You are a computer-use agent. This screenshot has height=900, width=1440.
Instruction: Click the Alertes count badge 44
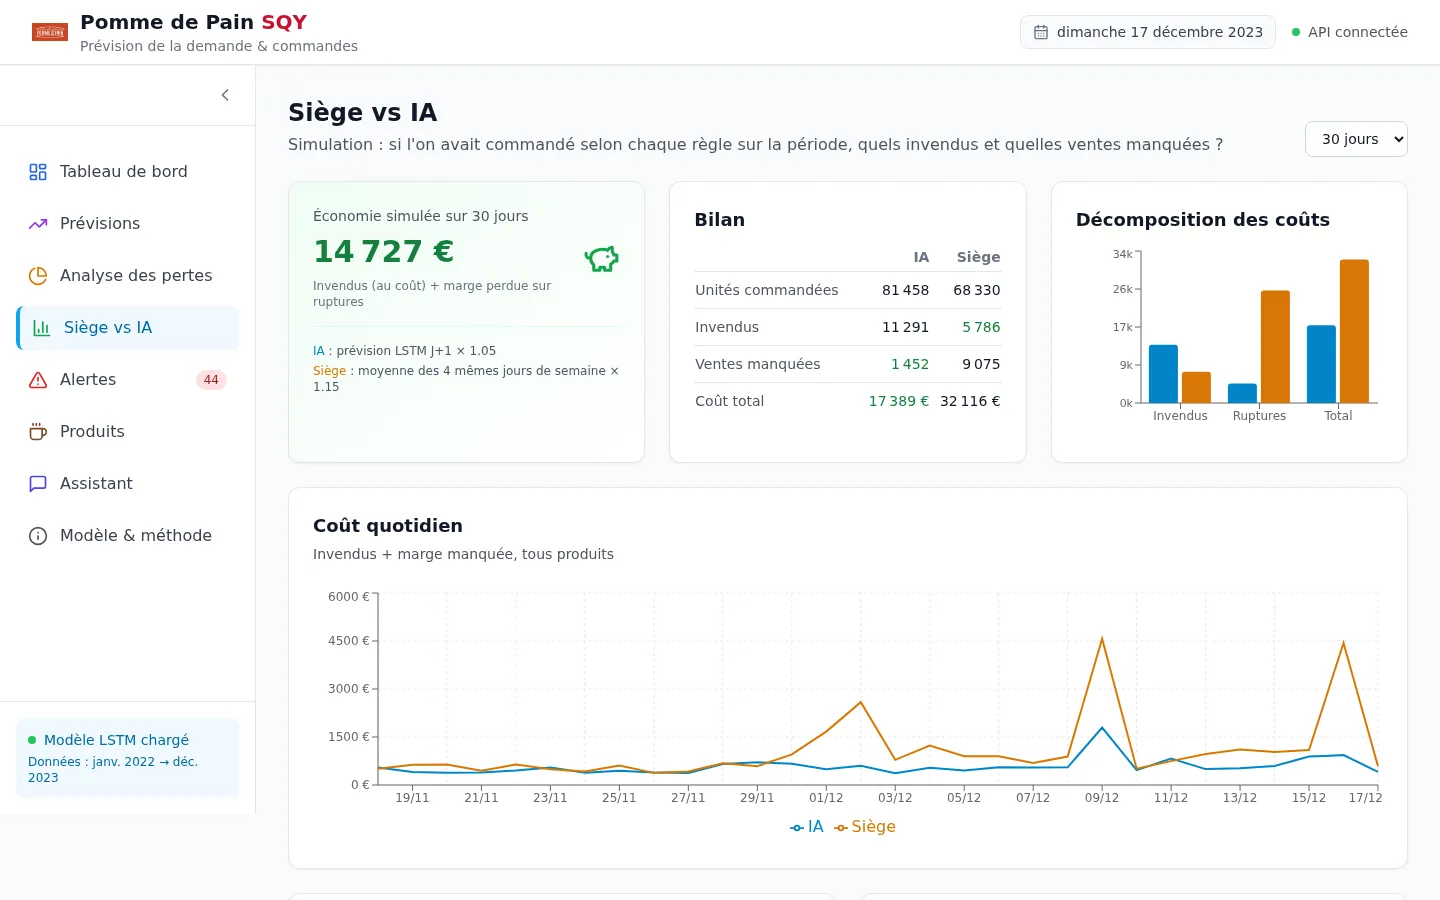(x=211, y=380)
